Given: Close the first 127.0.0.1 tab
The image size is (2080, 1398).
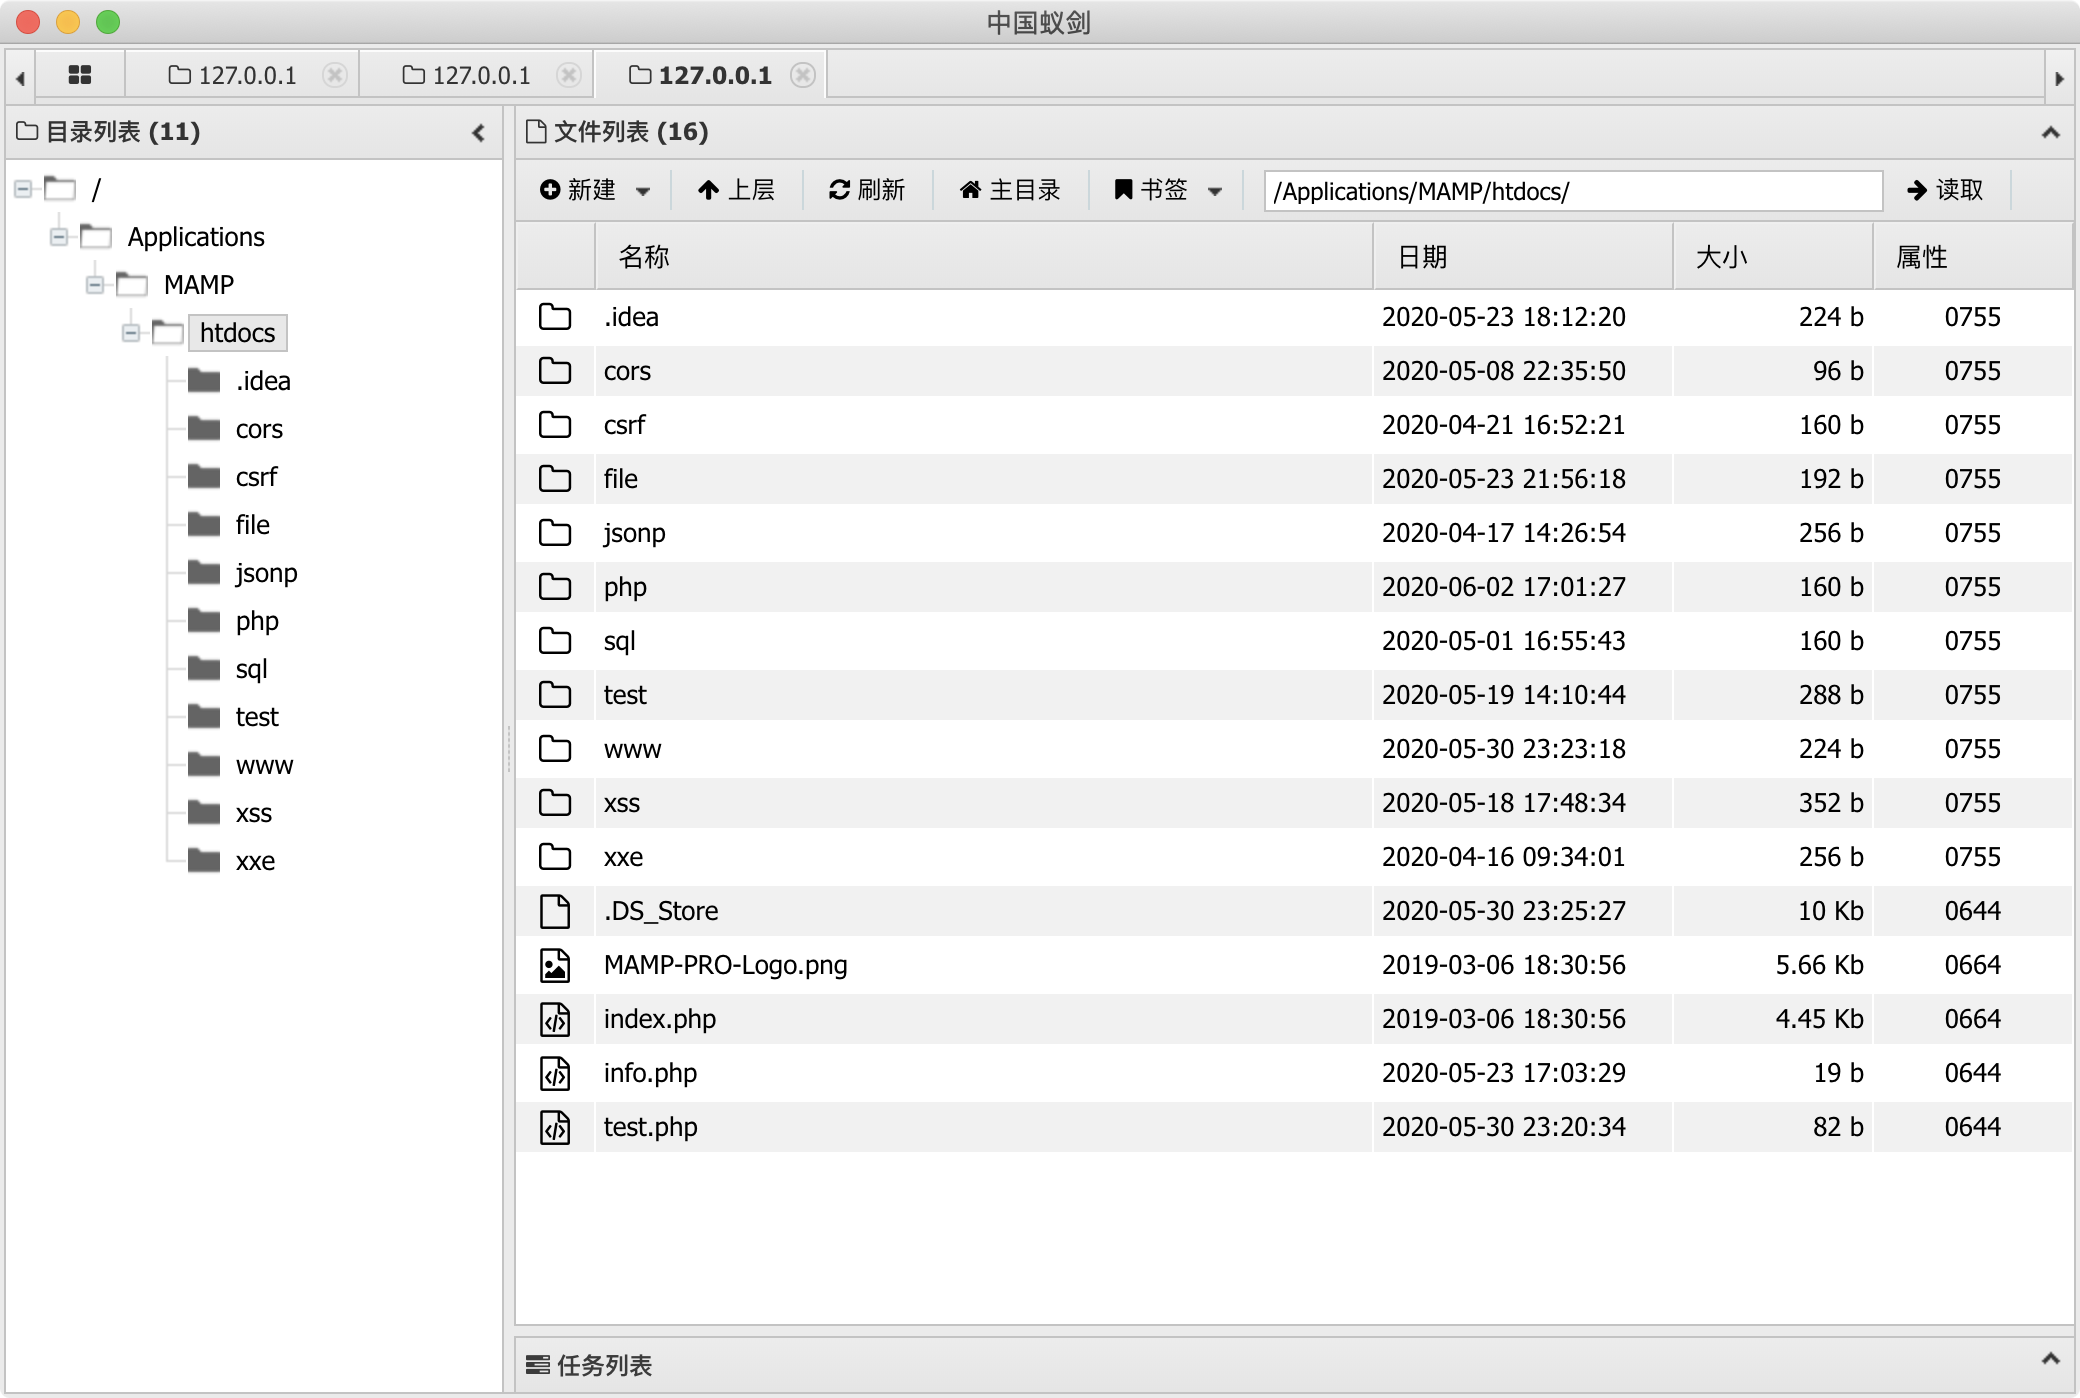Looking at the screenshot, I should pos(335,75).
